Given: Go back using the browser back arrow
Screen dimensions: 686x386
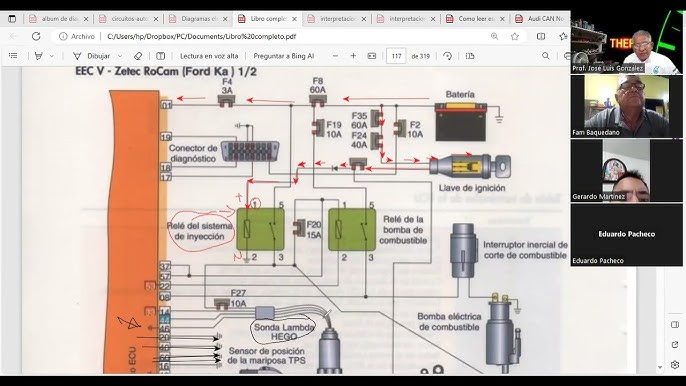Looking at the screenshot, I should pyautogui.click(x=14, y=36).
